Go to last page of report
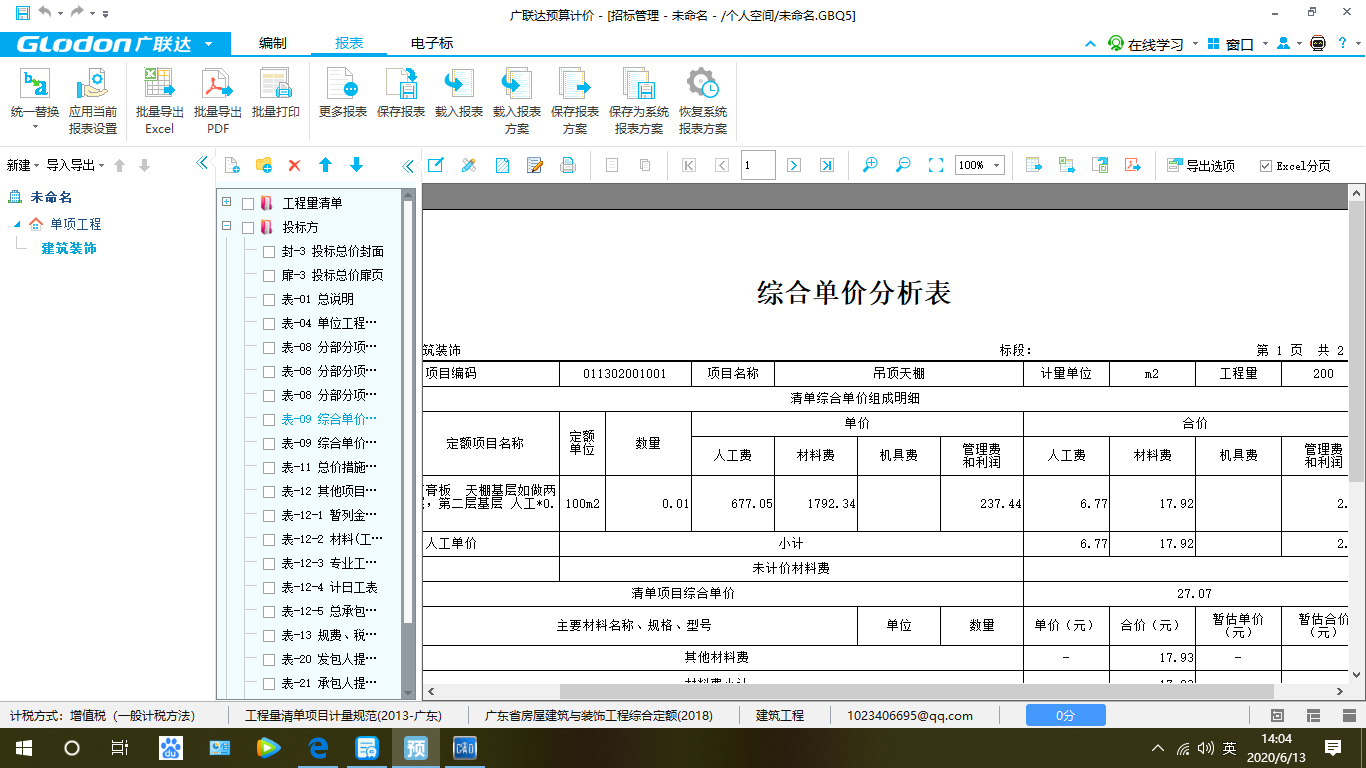Image resolution: width=1366 pixels, height=768 pixels. (827, 165)
